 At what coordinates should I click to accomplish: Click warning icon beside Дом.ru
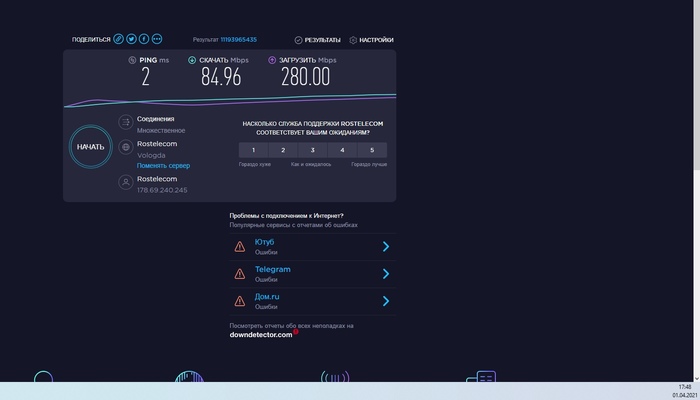tap(240, 301)
